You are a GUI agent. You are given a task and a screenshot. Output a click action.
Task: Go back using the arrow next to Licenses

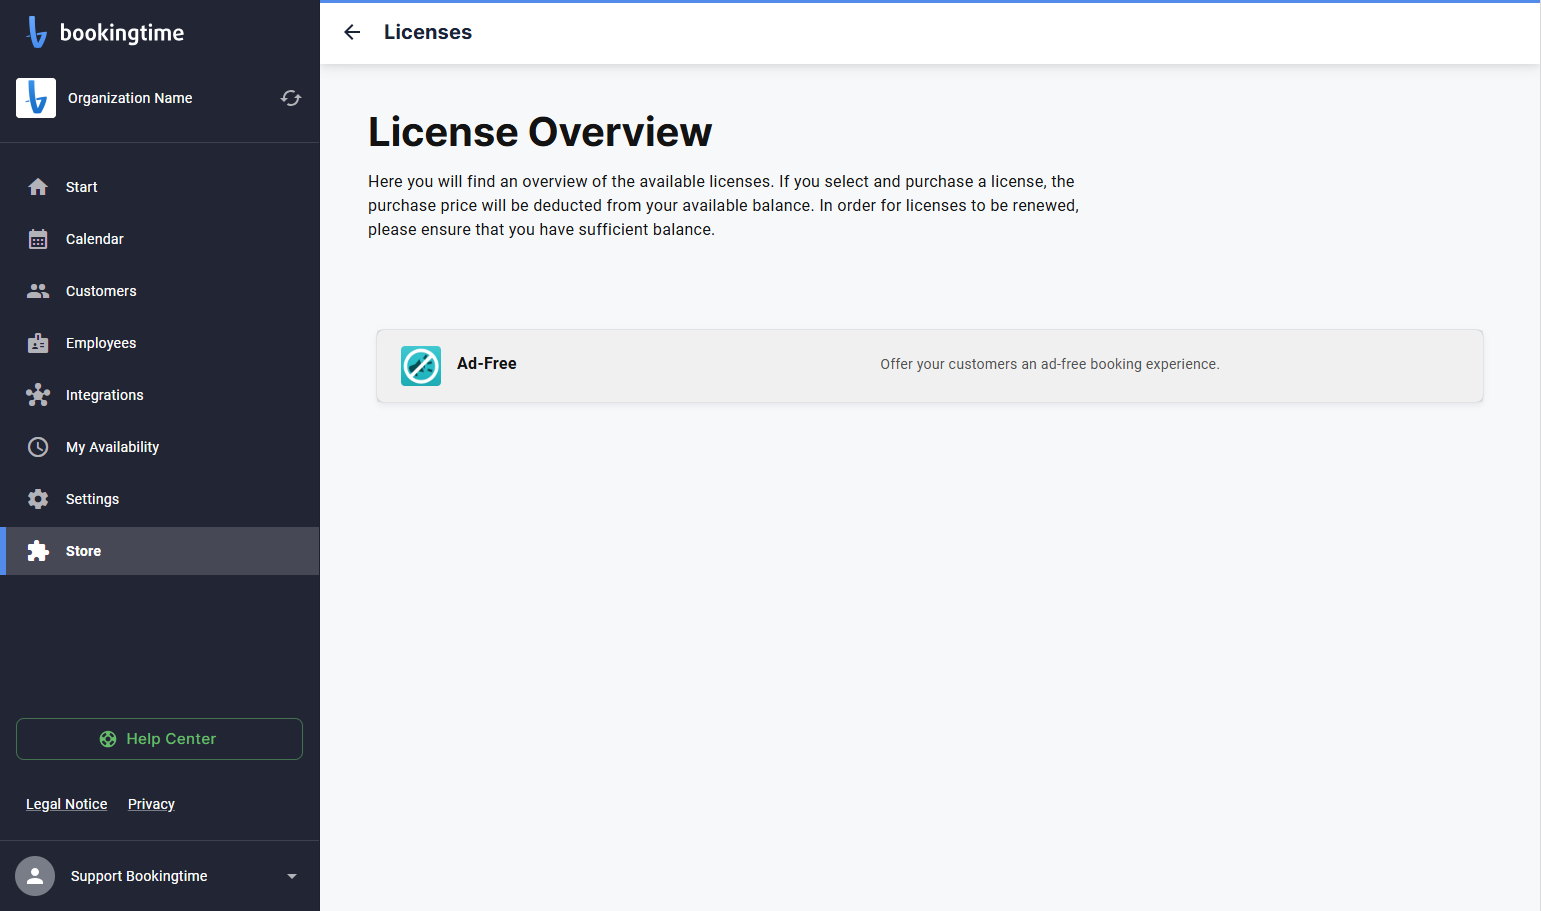[352, 32]
